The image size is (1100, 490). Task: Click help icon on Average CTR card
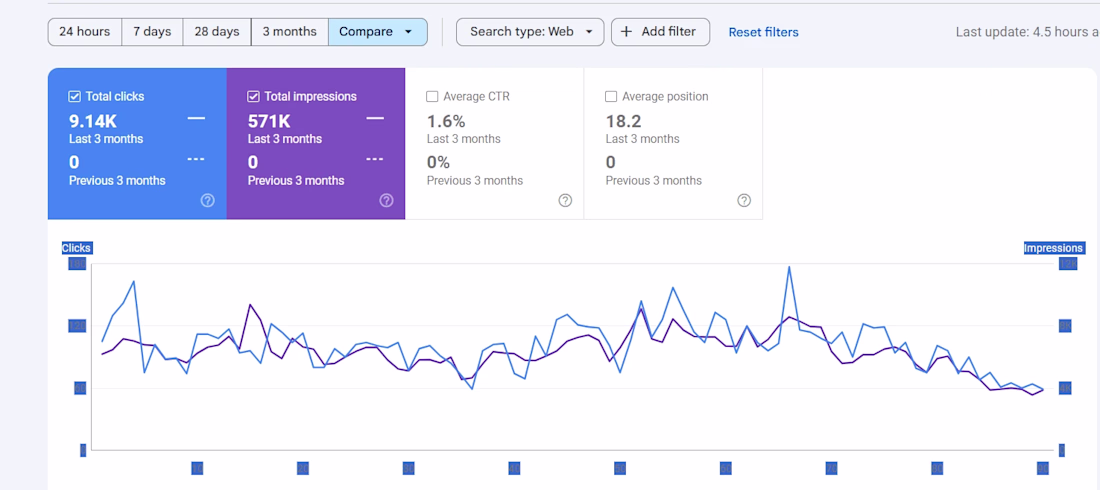[x=565, y=200]
